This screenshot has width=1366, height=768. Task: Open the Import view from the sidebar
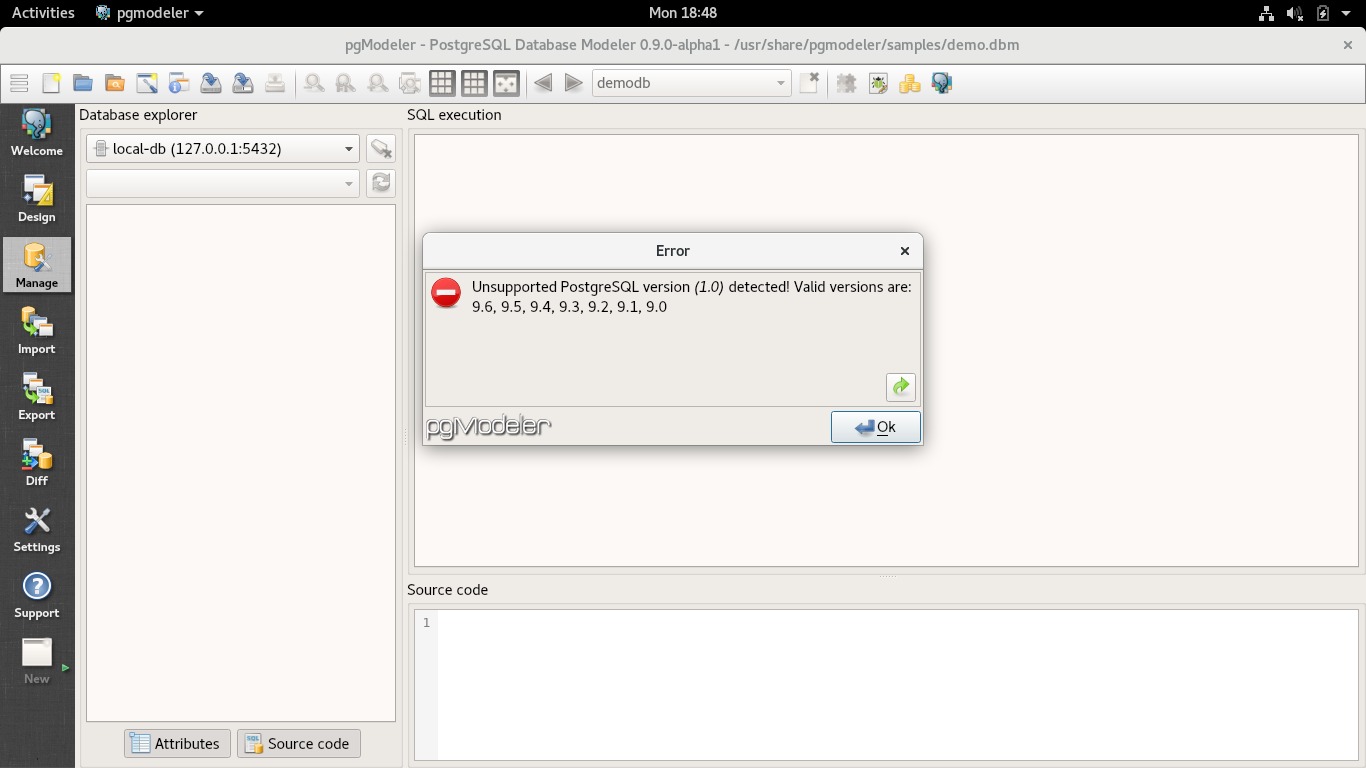tap(36, 330)
